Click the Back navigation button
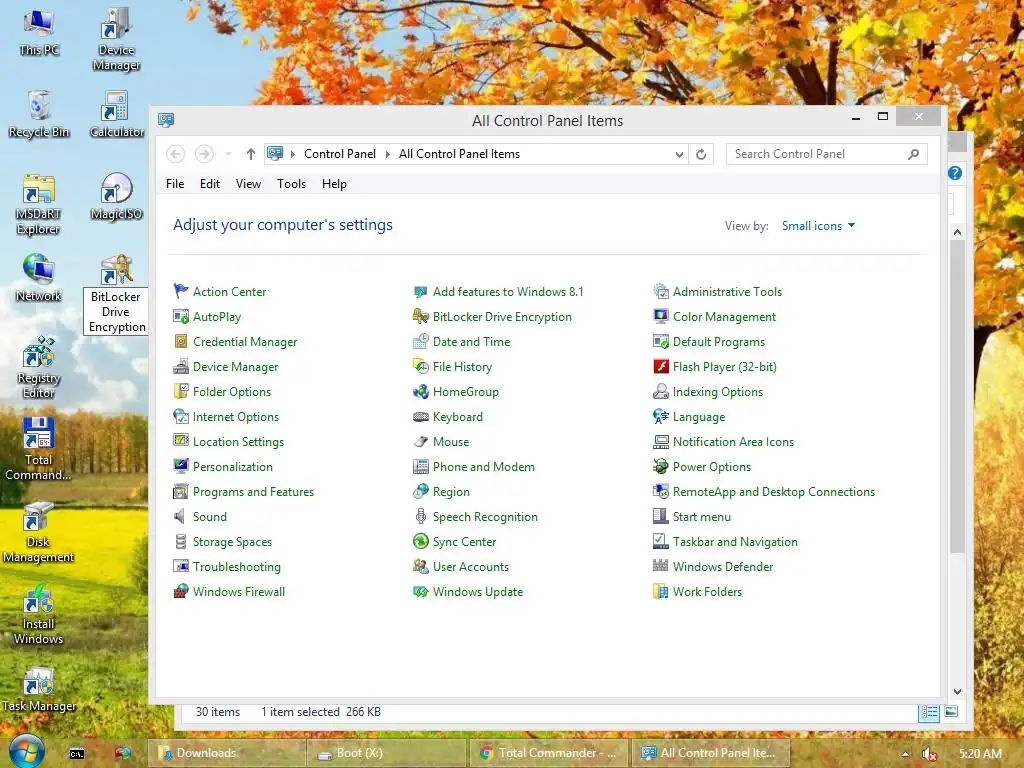Viewport: 1024px width, 768px height. (x=175, y=154)
